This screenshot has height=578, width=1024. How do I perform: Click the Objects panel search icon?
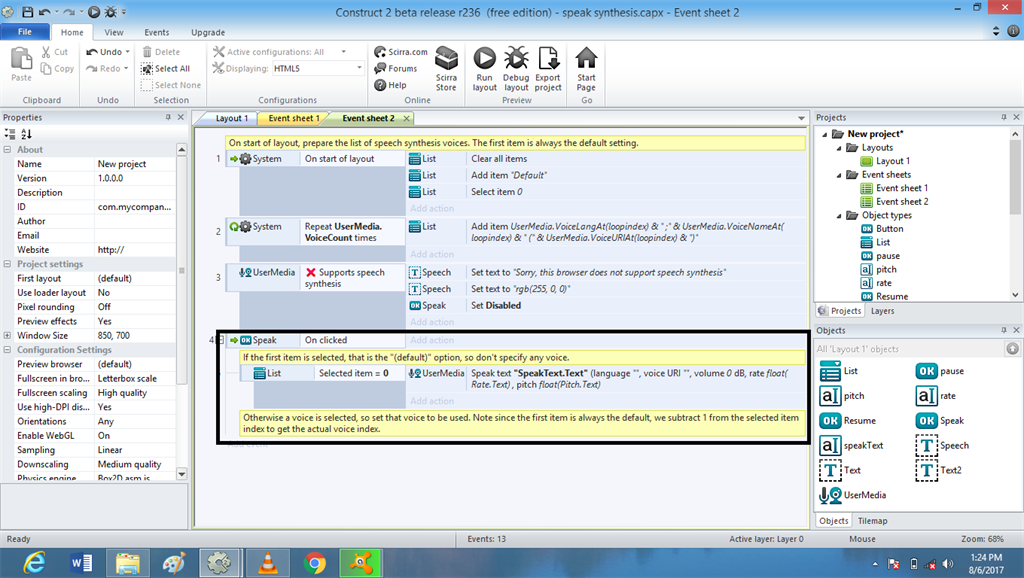coord(1012,349)
